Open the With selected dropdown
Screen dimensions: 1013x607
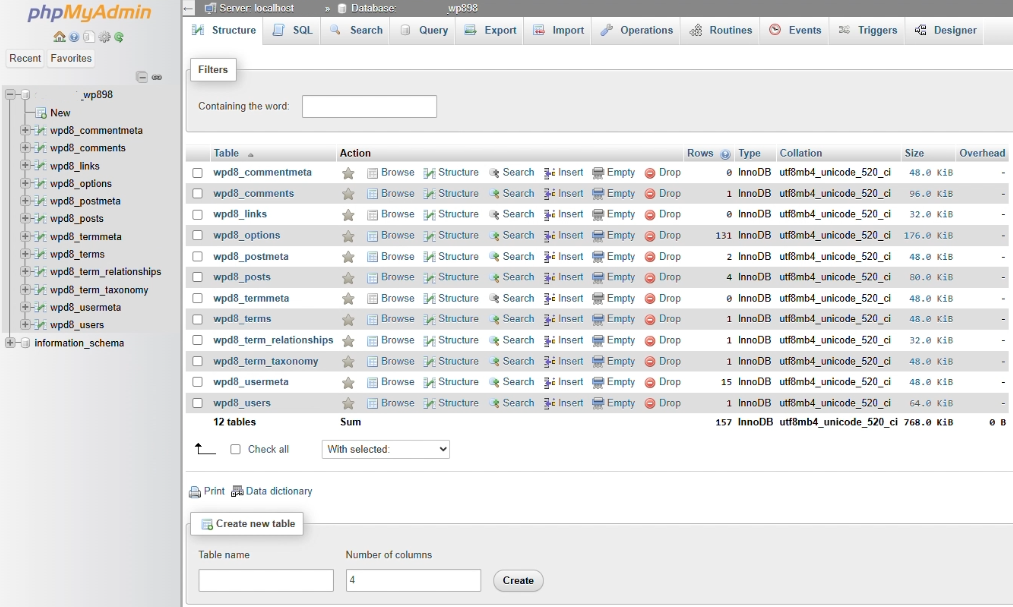pyautogui.click(x=385, y=449)
